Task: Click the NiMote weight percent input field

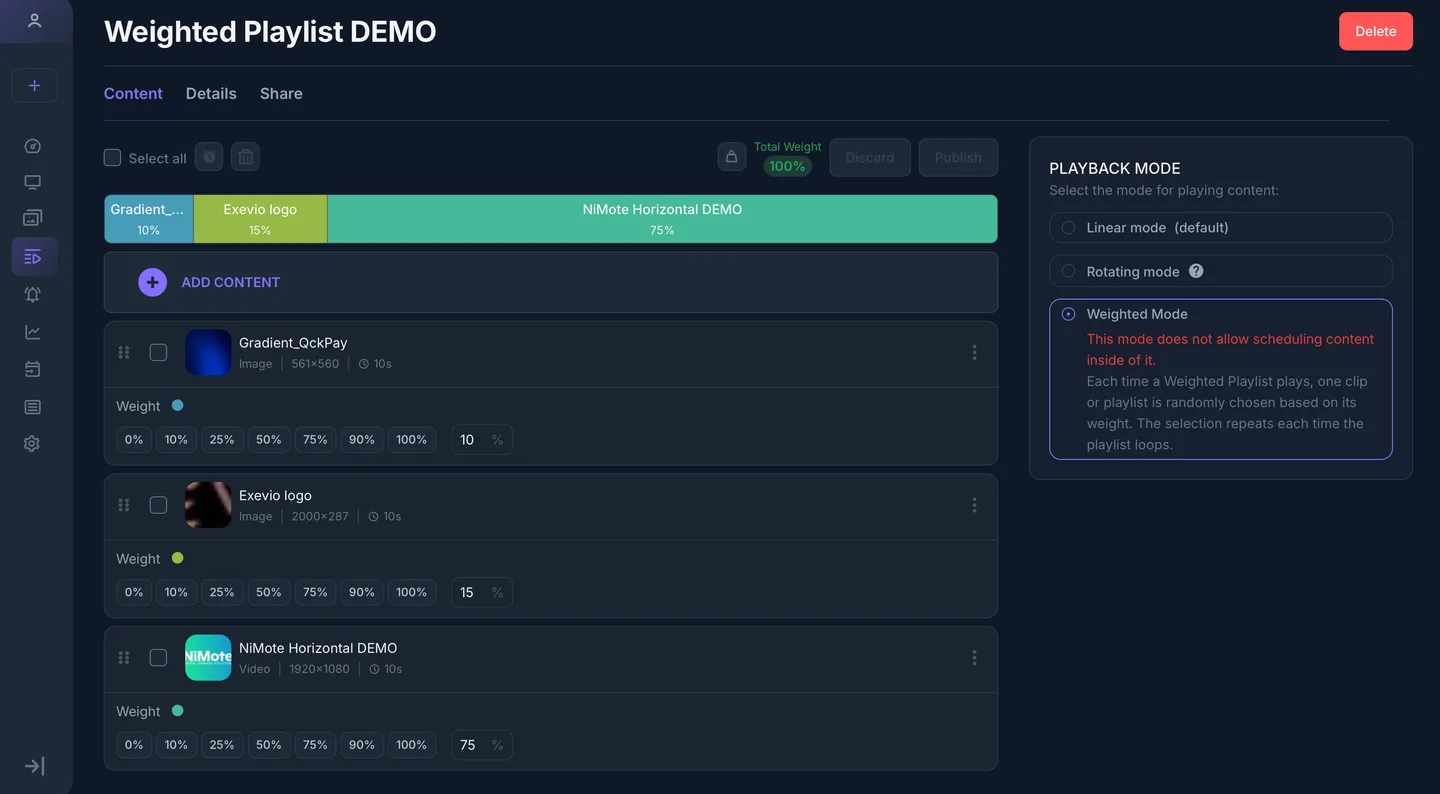Action: click(482, 744)
